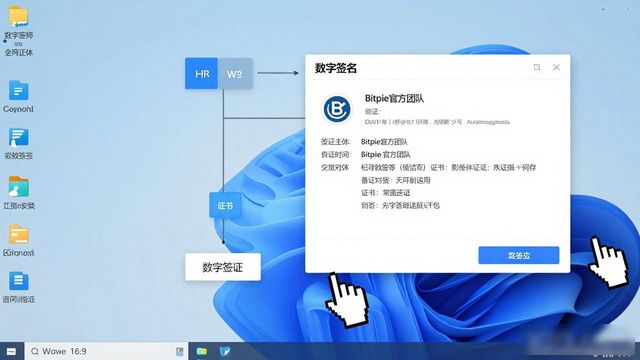Click the white 数字签证 label box
Screen dimensions: 640x360
pyautogui.click(x=223, y=267)
